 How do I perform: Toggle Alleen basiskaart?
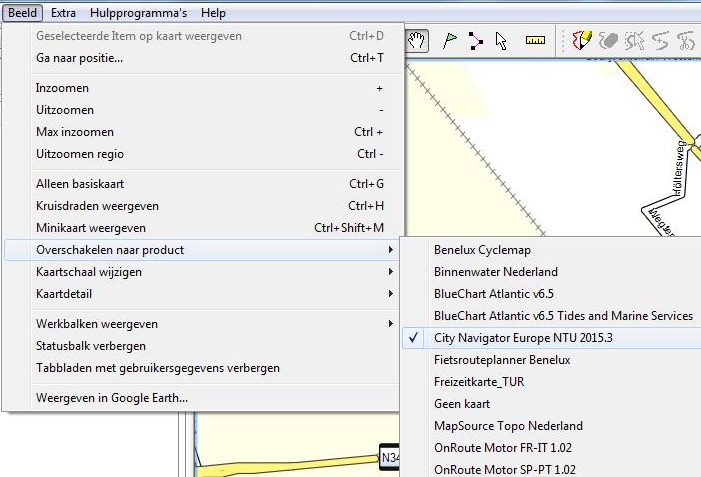pyautogui.click(x=201, y=184)
